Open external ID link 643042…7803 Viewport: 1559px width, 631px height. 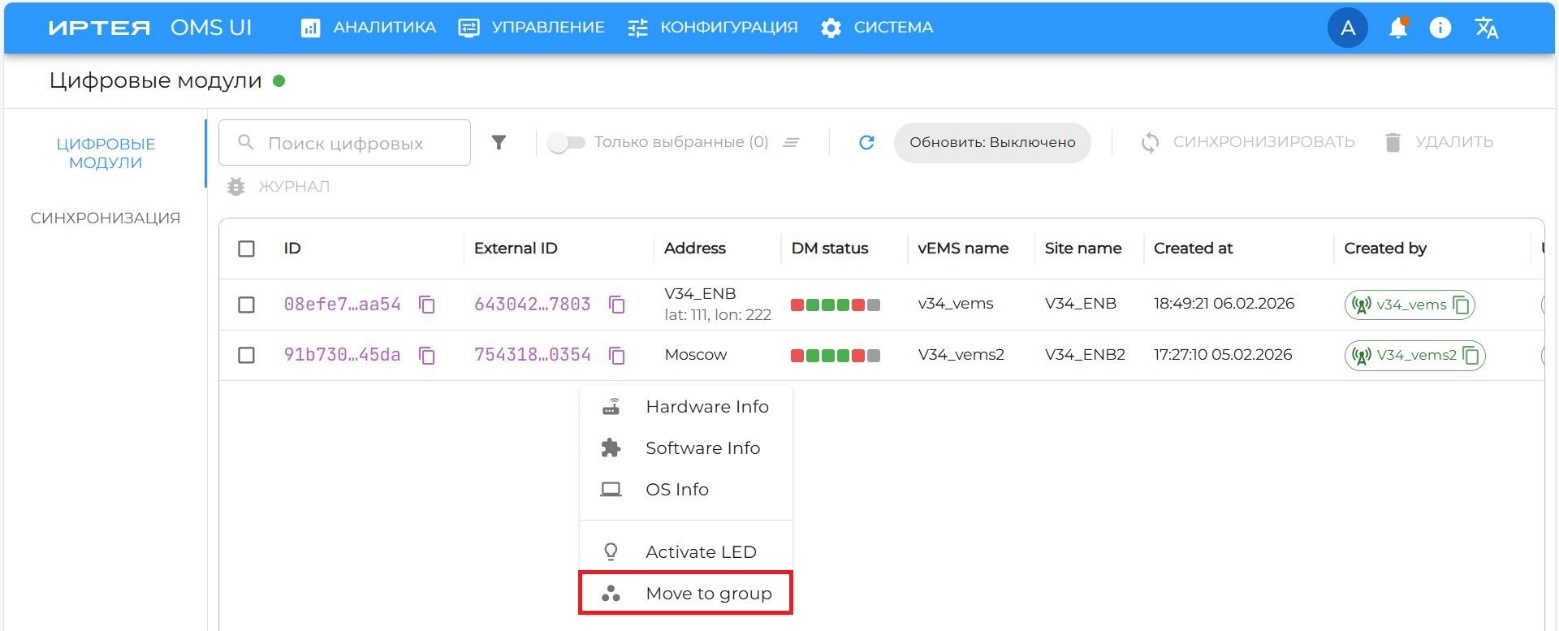coord(532,305)
